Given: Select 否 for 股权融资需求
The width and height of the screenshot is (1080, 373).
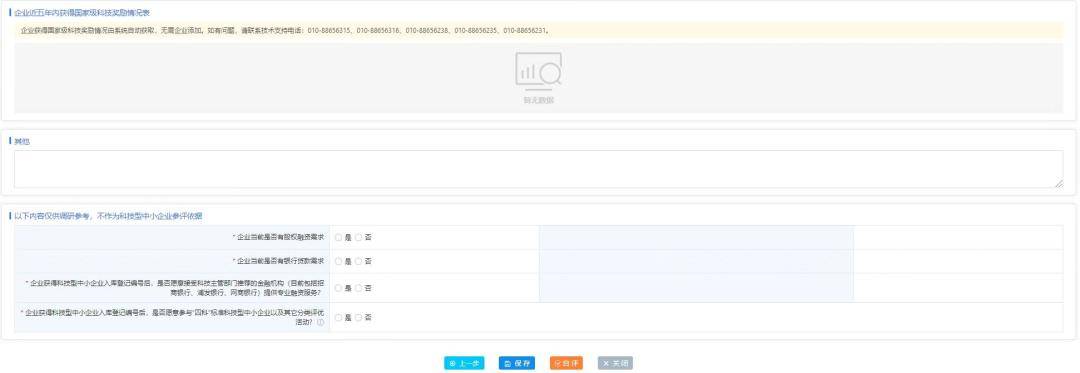Looking at the screenshot, I should click(358, 237).
